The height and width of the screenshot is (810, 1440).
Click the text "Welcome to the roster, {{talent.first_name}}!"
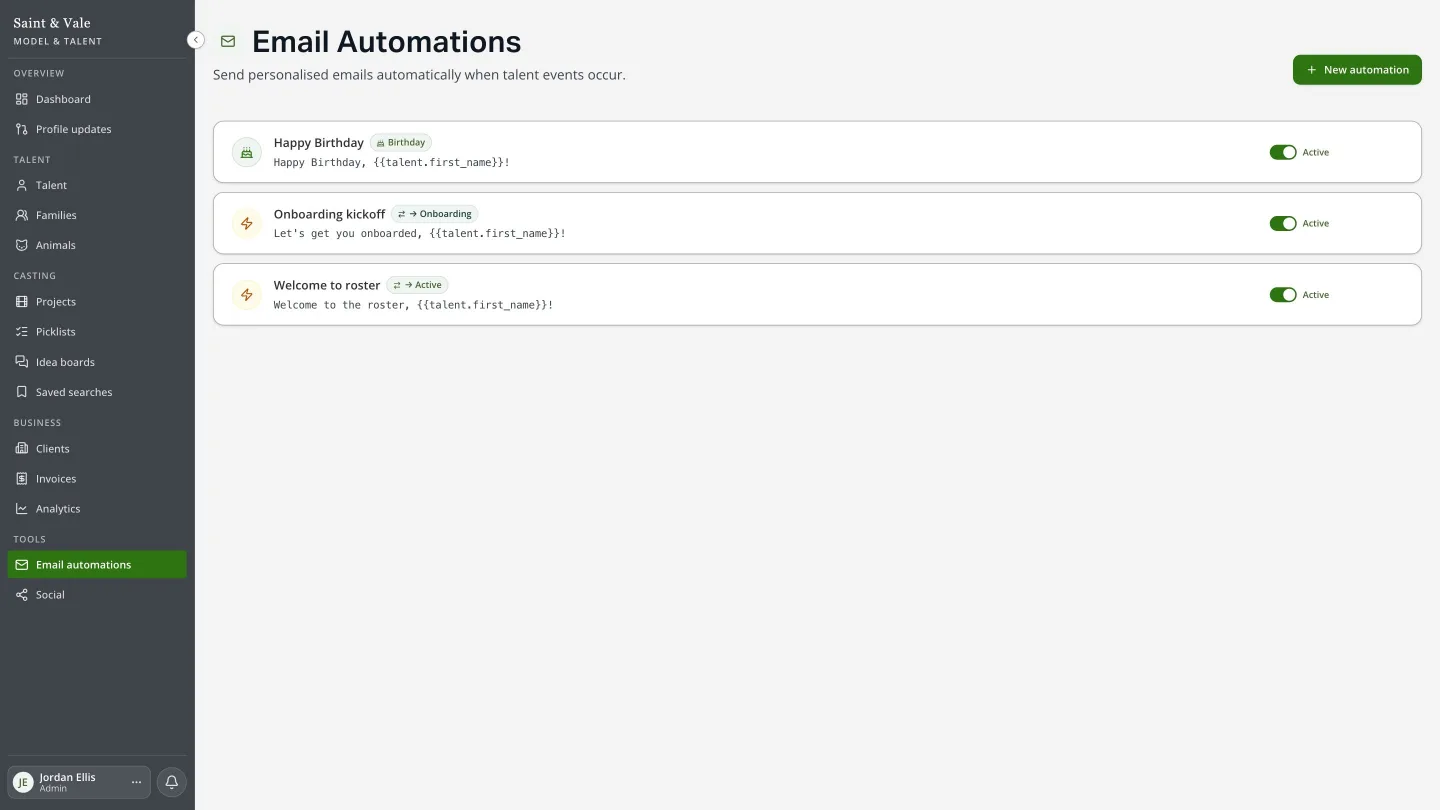[x=414, y=304]
